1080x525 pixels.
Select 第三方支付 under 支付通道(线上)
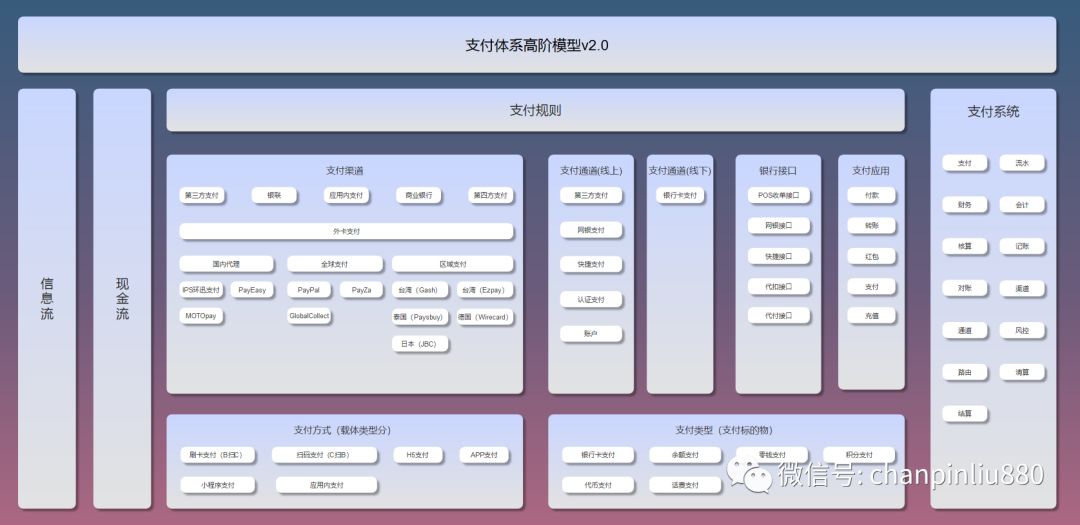[591, 195]
